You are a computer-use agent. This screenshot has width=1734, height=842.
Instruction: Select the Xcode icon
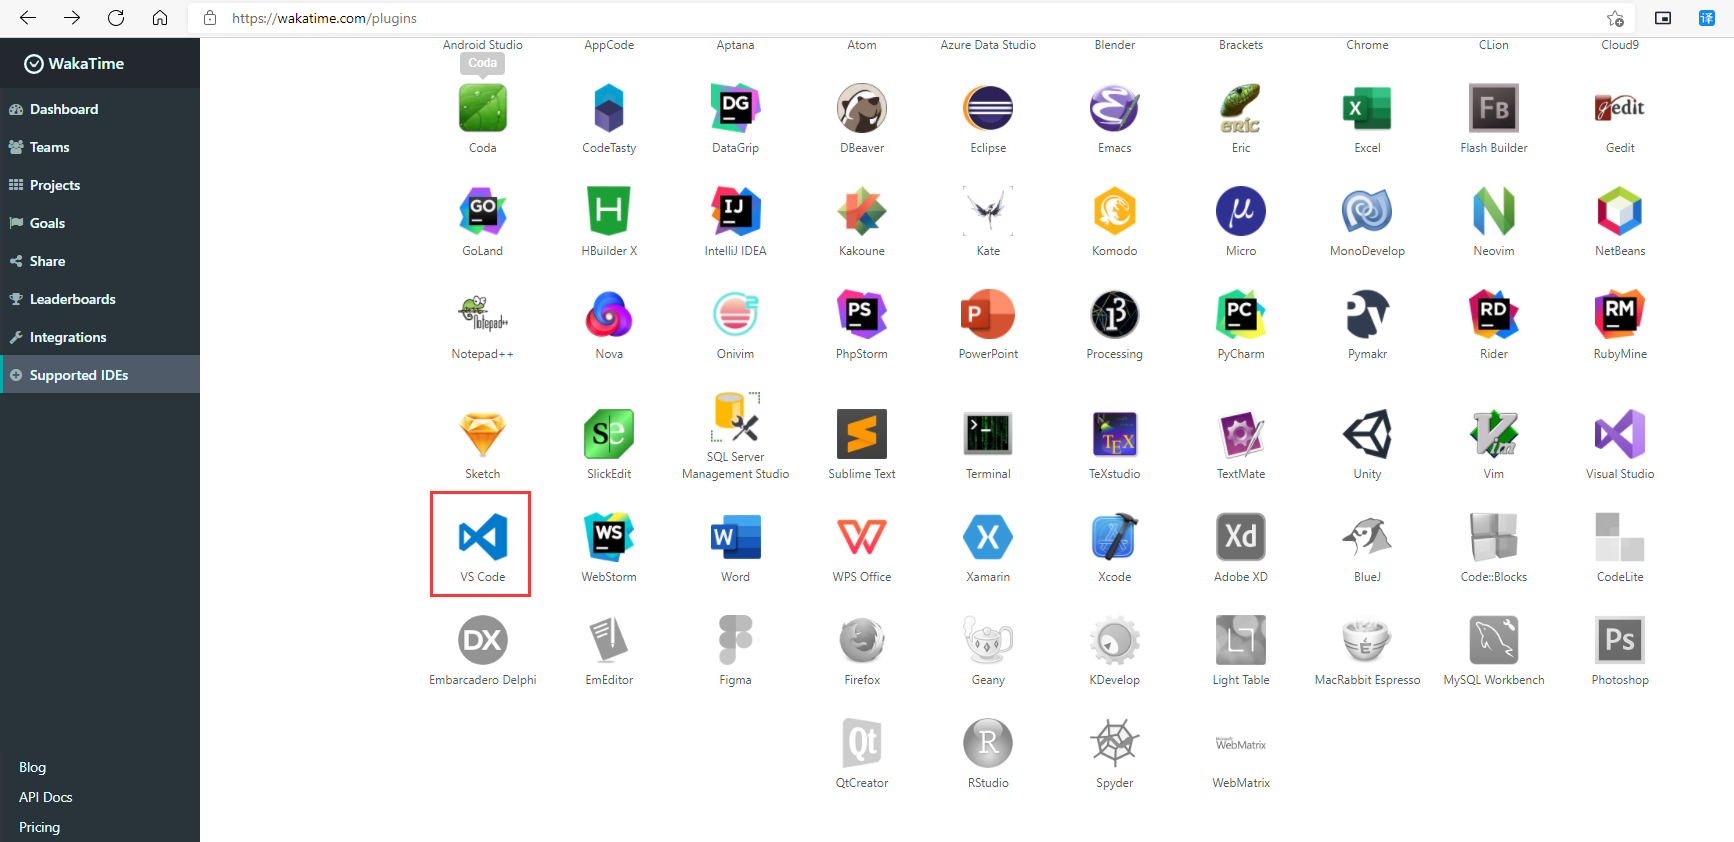pyautogui.click(x=1114, y=537)
